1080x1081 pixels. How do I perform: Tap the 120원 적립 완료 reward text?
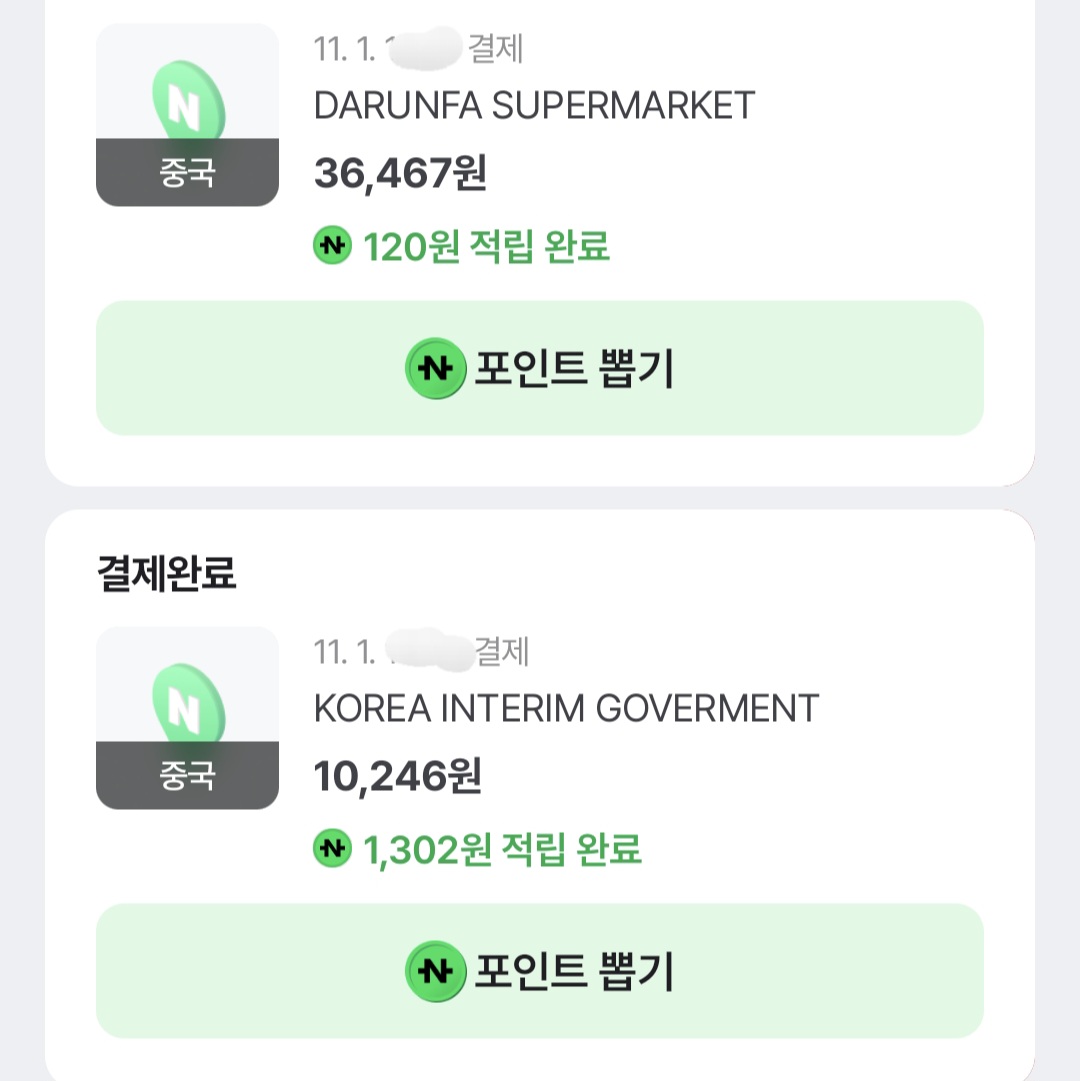pos(486,245)
